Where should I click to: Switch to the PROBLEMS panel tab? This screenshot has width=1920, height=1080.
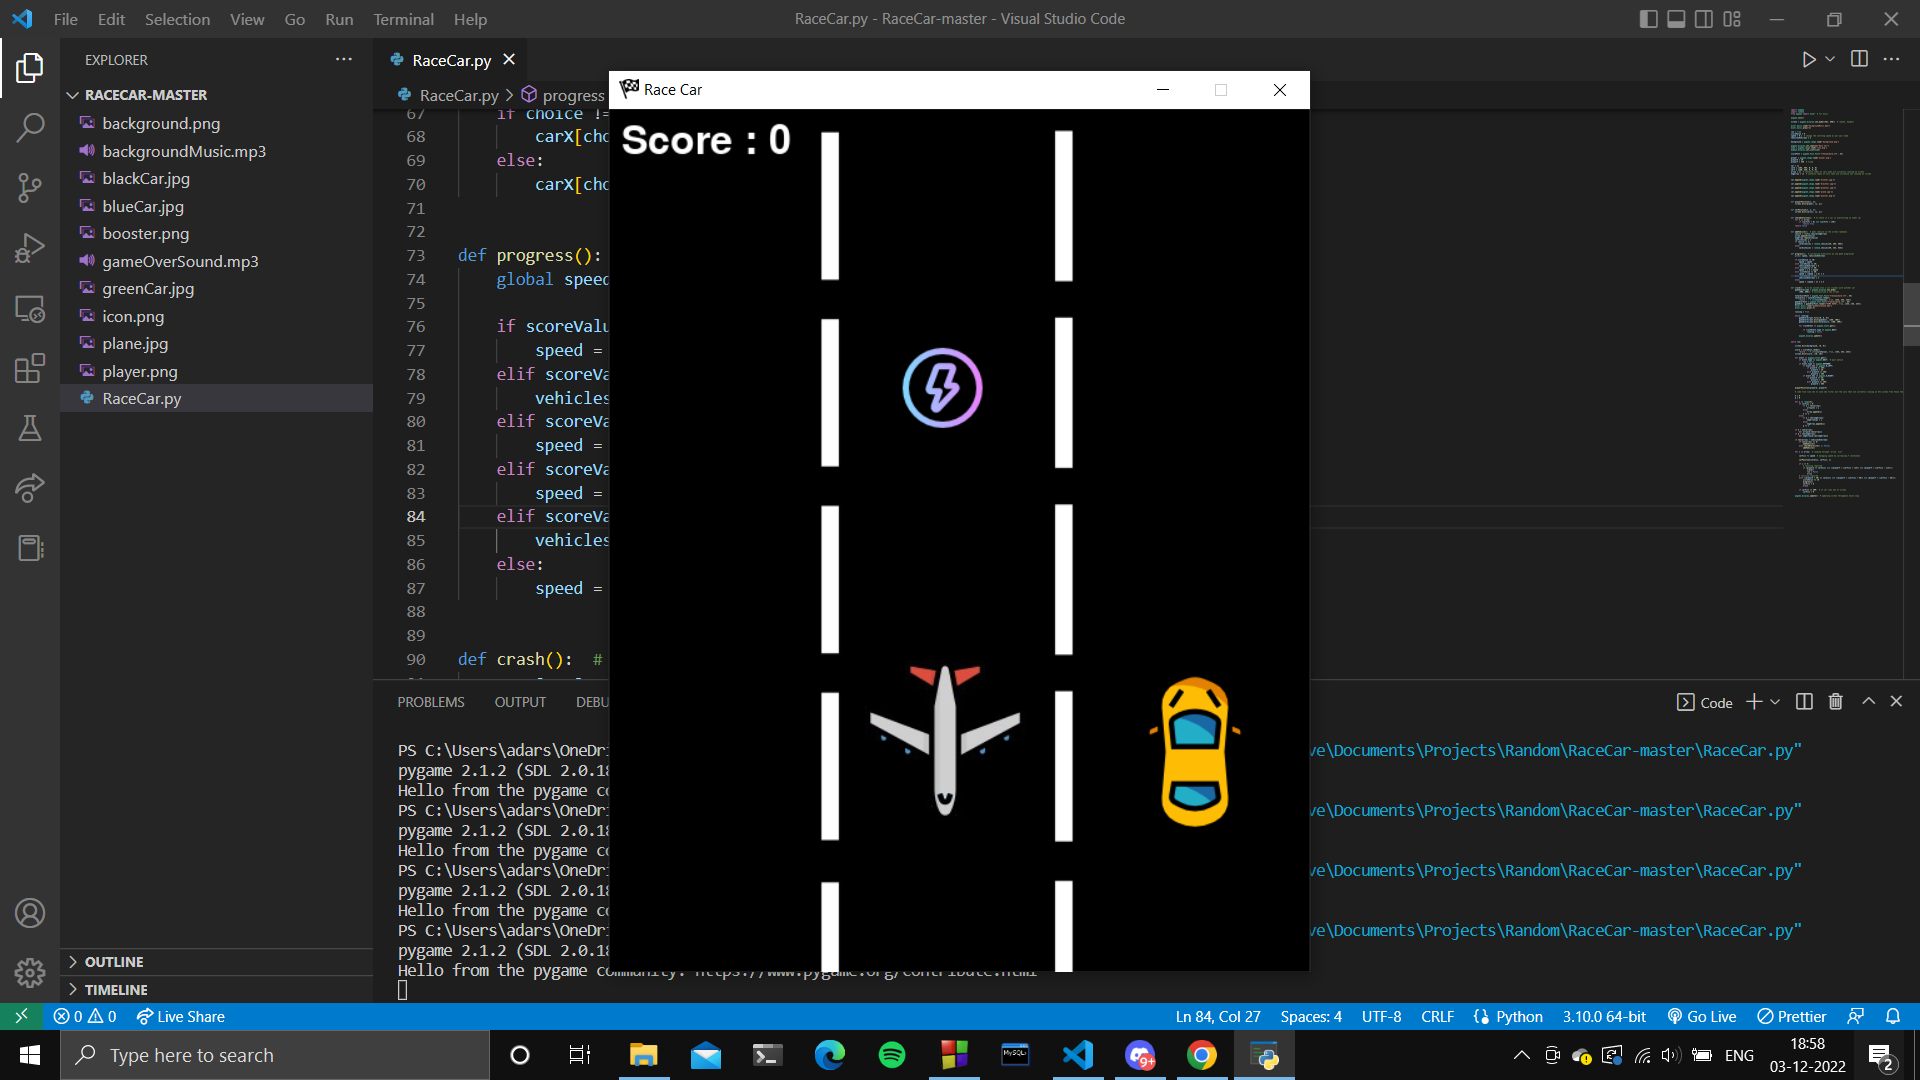click(431, 702)
